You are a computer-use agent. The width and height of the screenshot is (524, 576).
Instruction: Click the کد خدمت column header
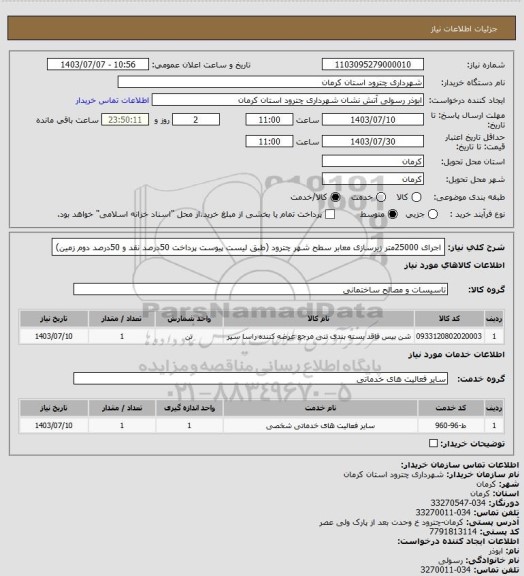click(451, 408)
